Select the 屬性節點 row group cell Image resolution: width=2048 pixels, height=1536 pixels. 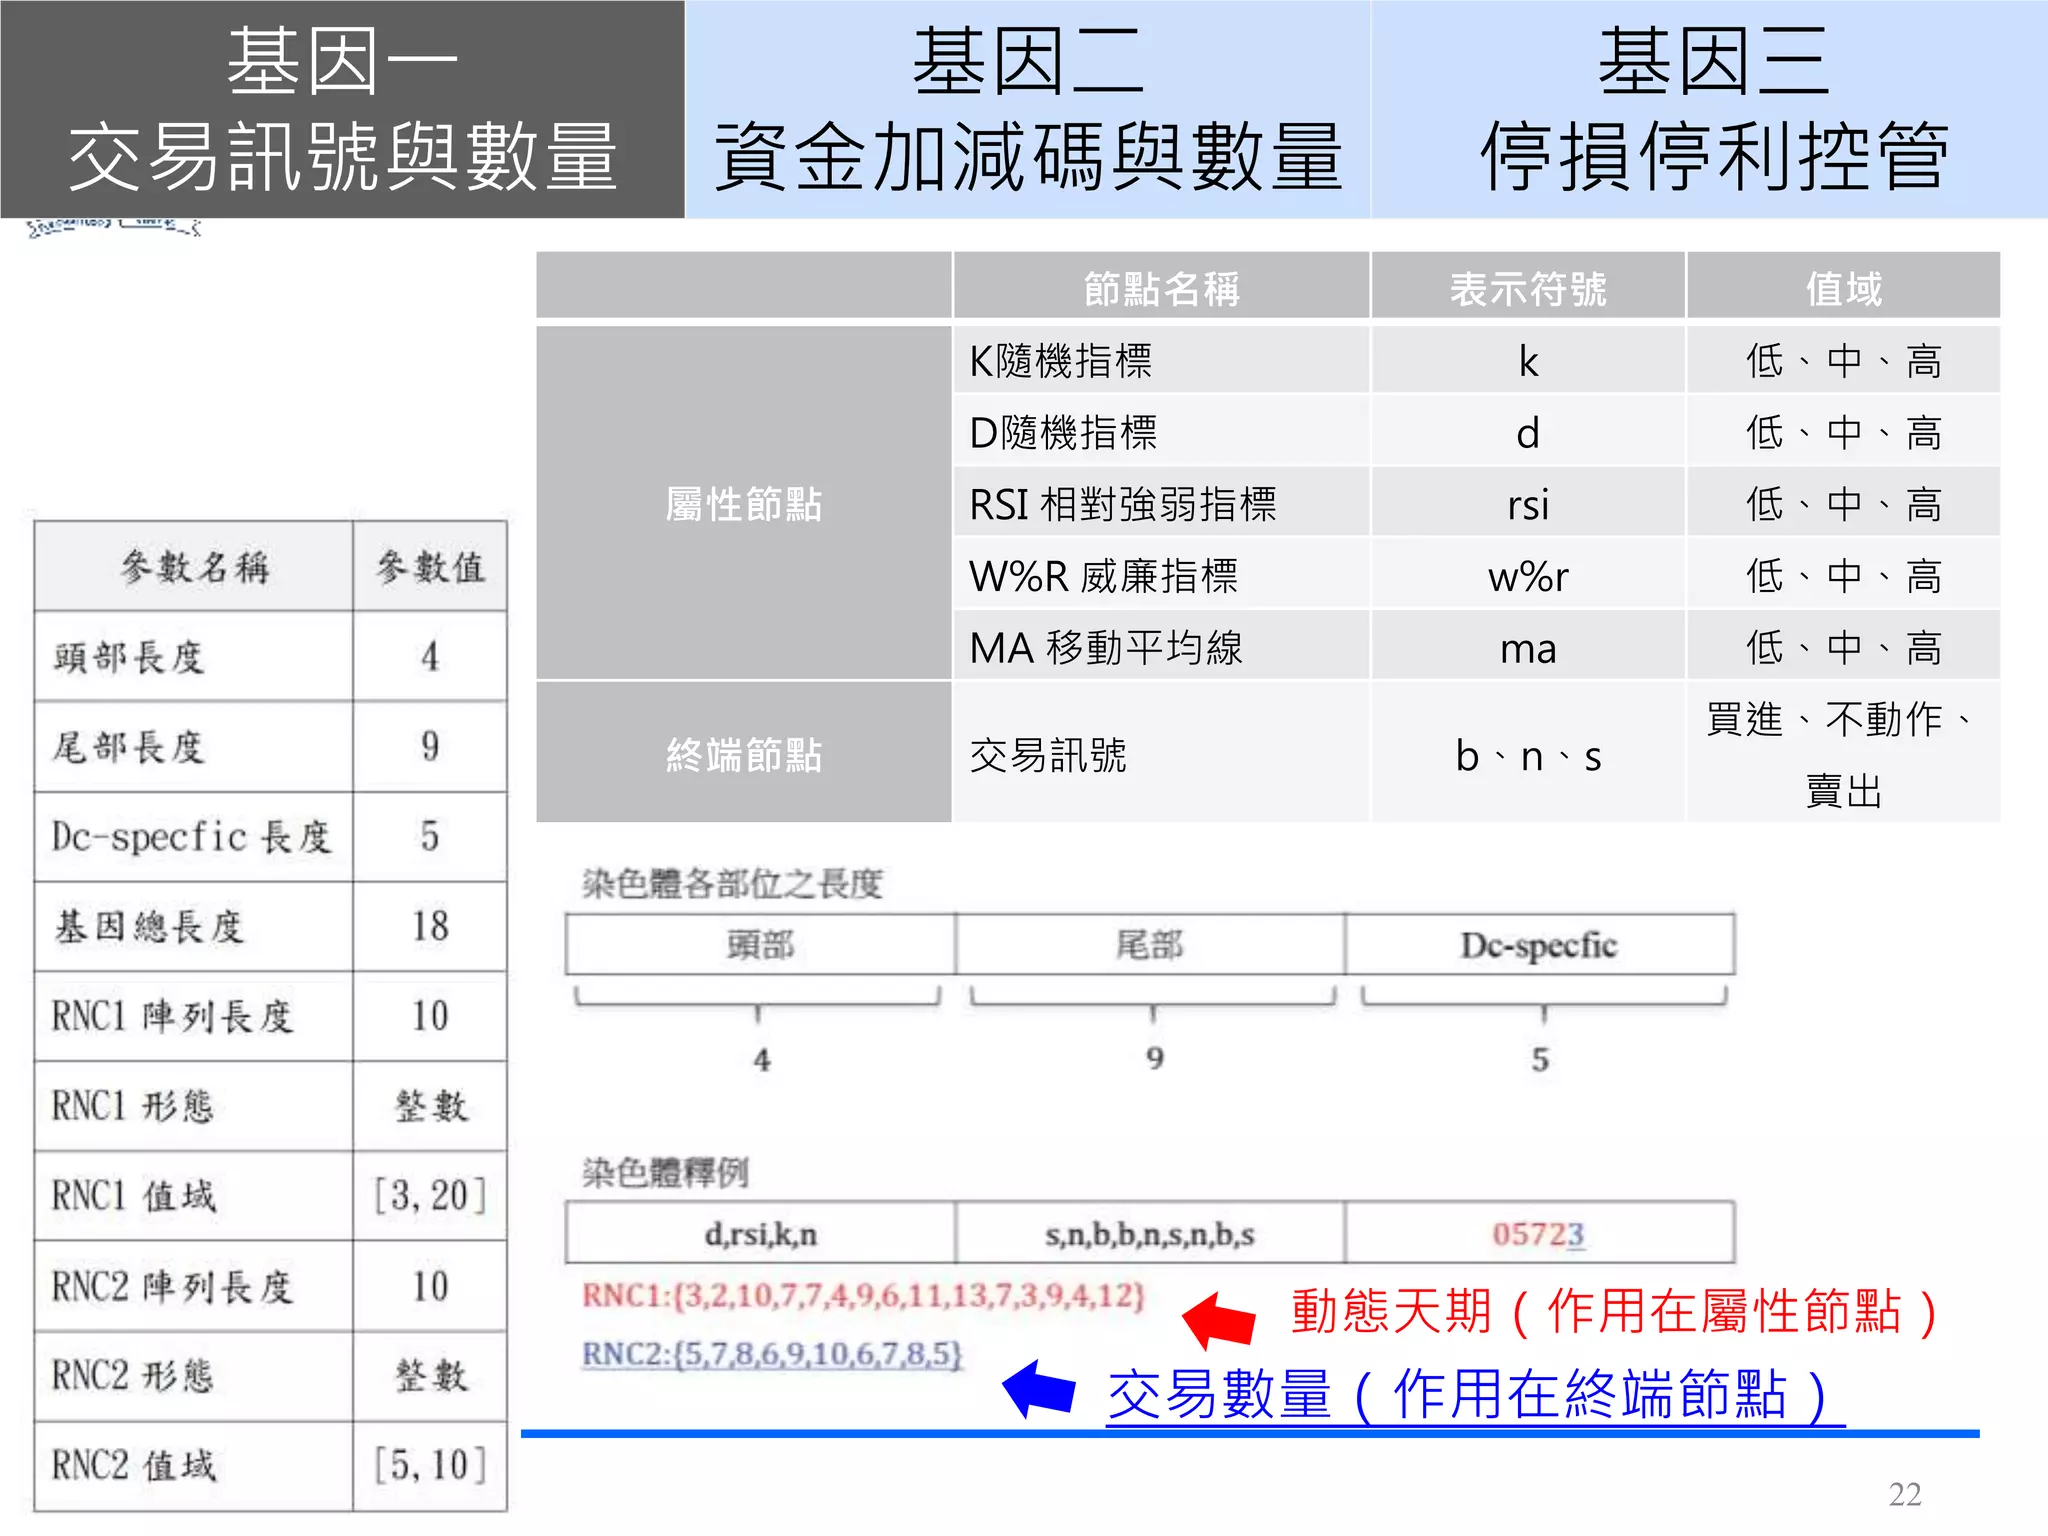[x=743, y=503]
